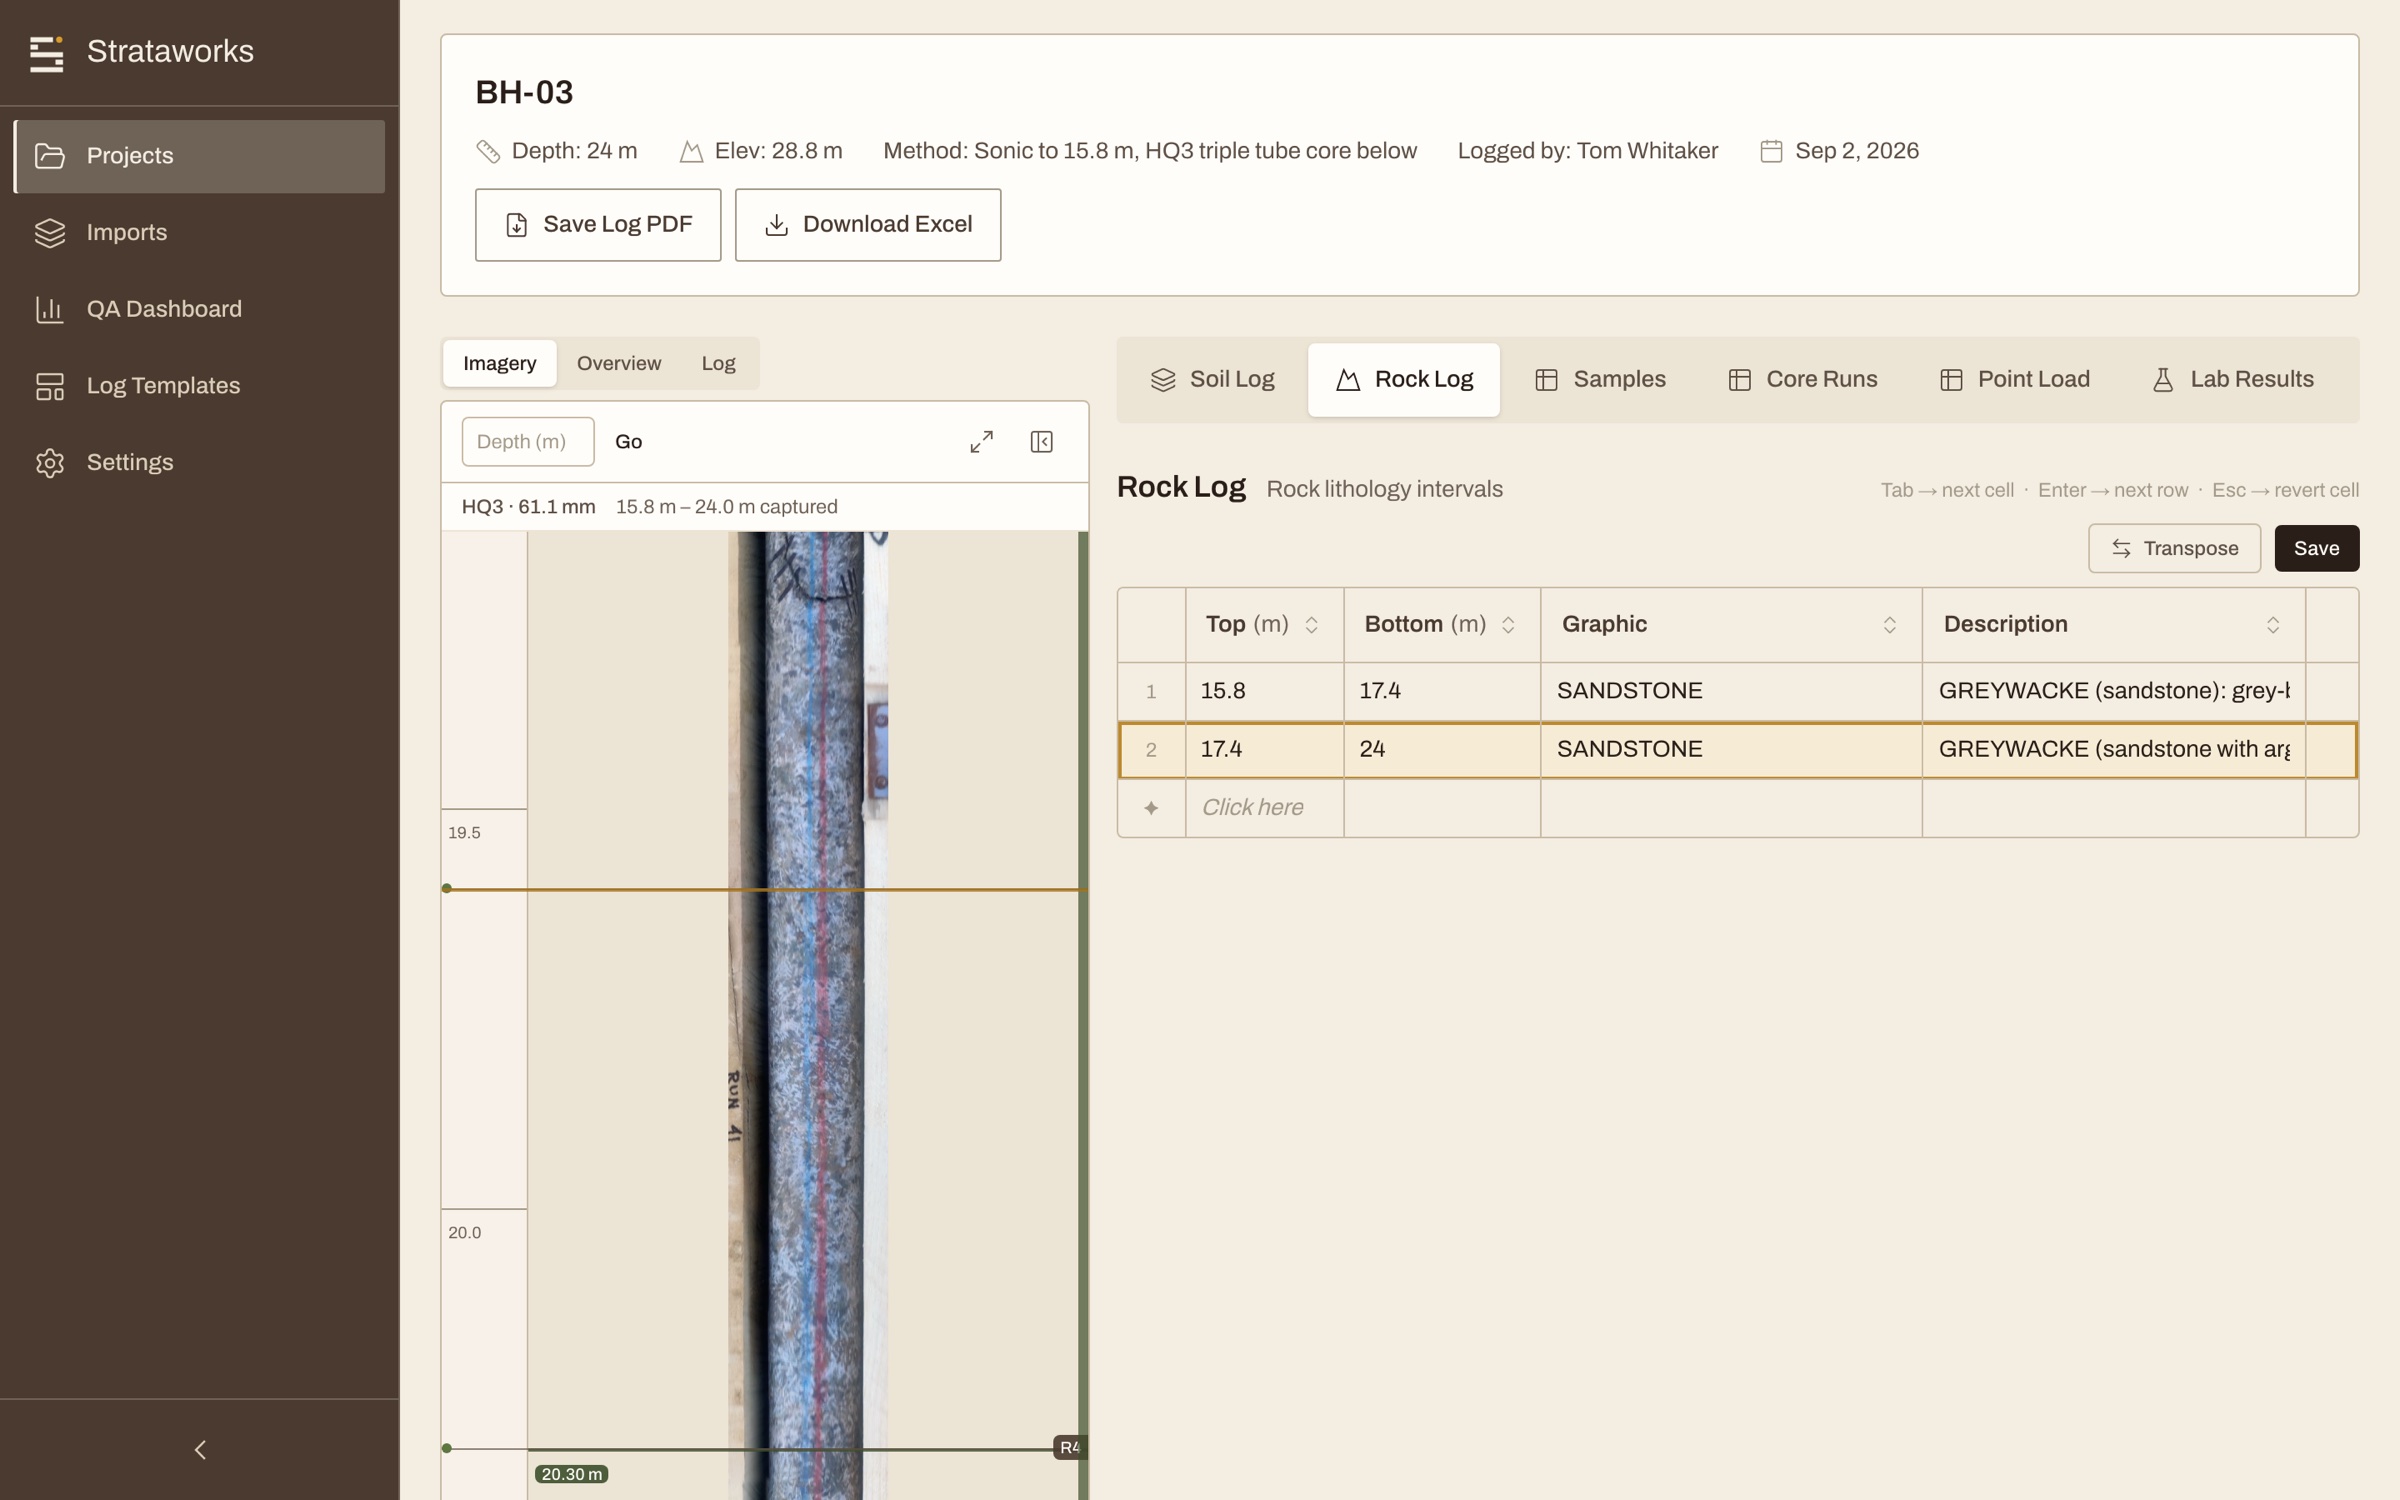This screenshot has width=2400, height=1500.
Task: Click the Go button for depth
Action: (x=629, y=442)
